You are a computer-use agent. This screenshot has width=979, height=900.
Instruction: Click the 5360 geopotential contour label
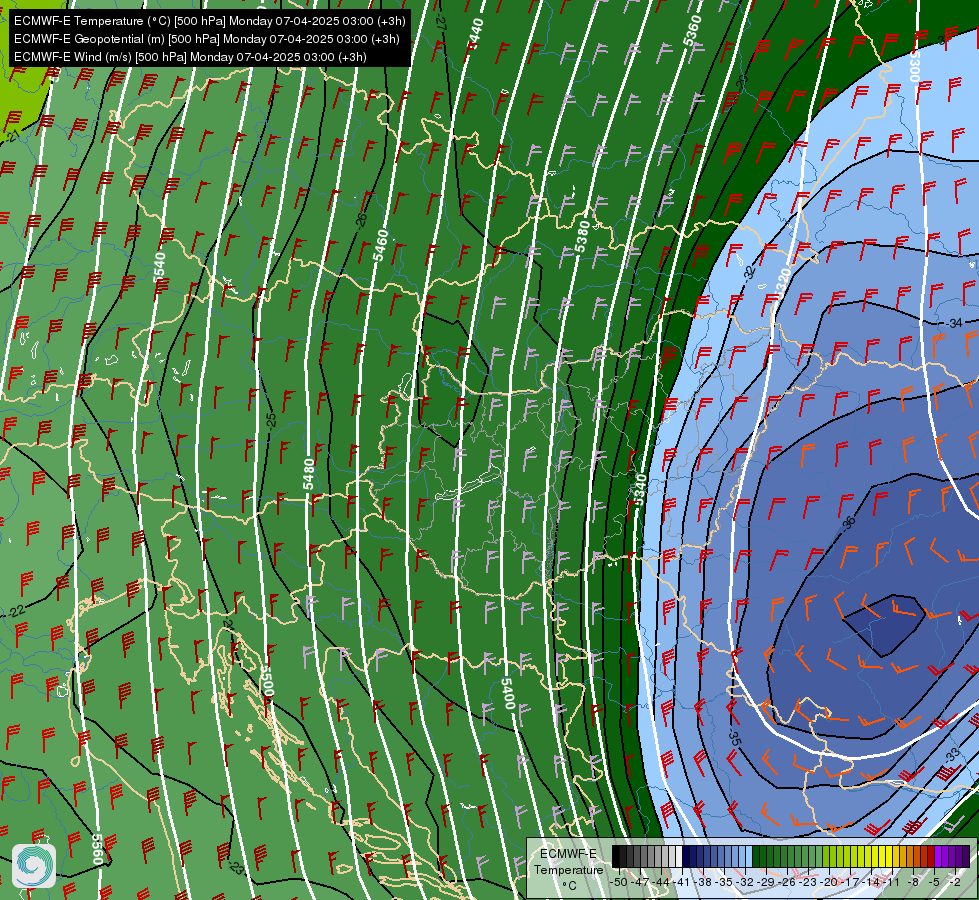tap(692, 31)
